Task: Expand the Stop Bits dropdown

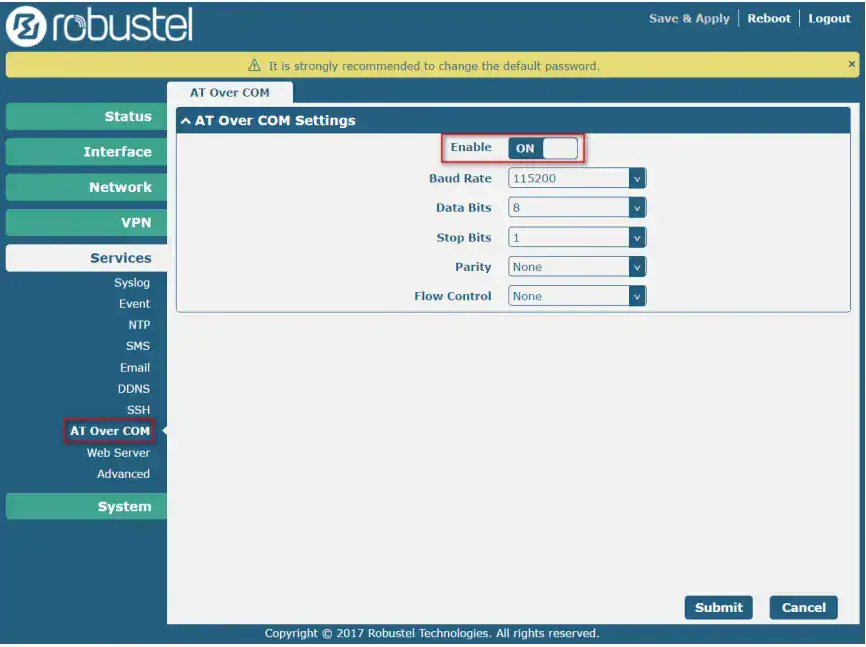Action: [x=577, y=238]
